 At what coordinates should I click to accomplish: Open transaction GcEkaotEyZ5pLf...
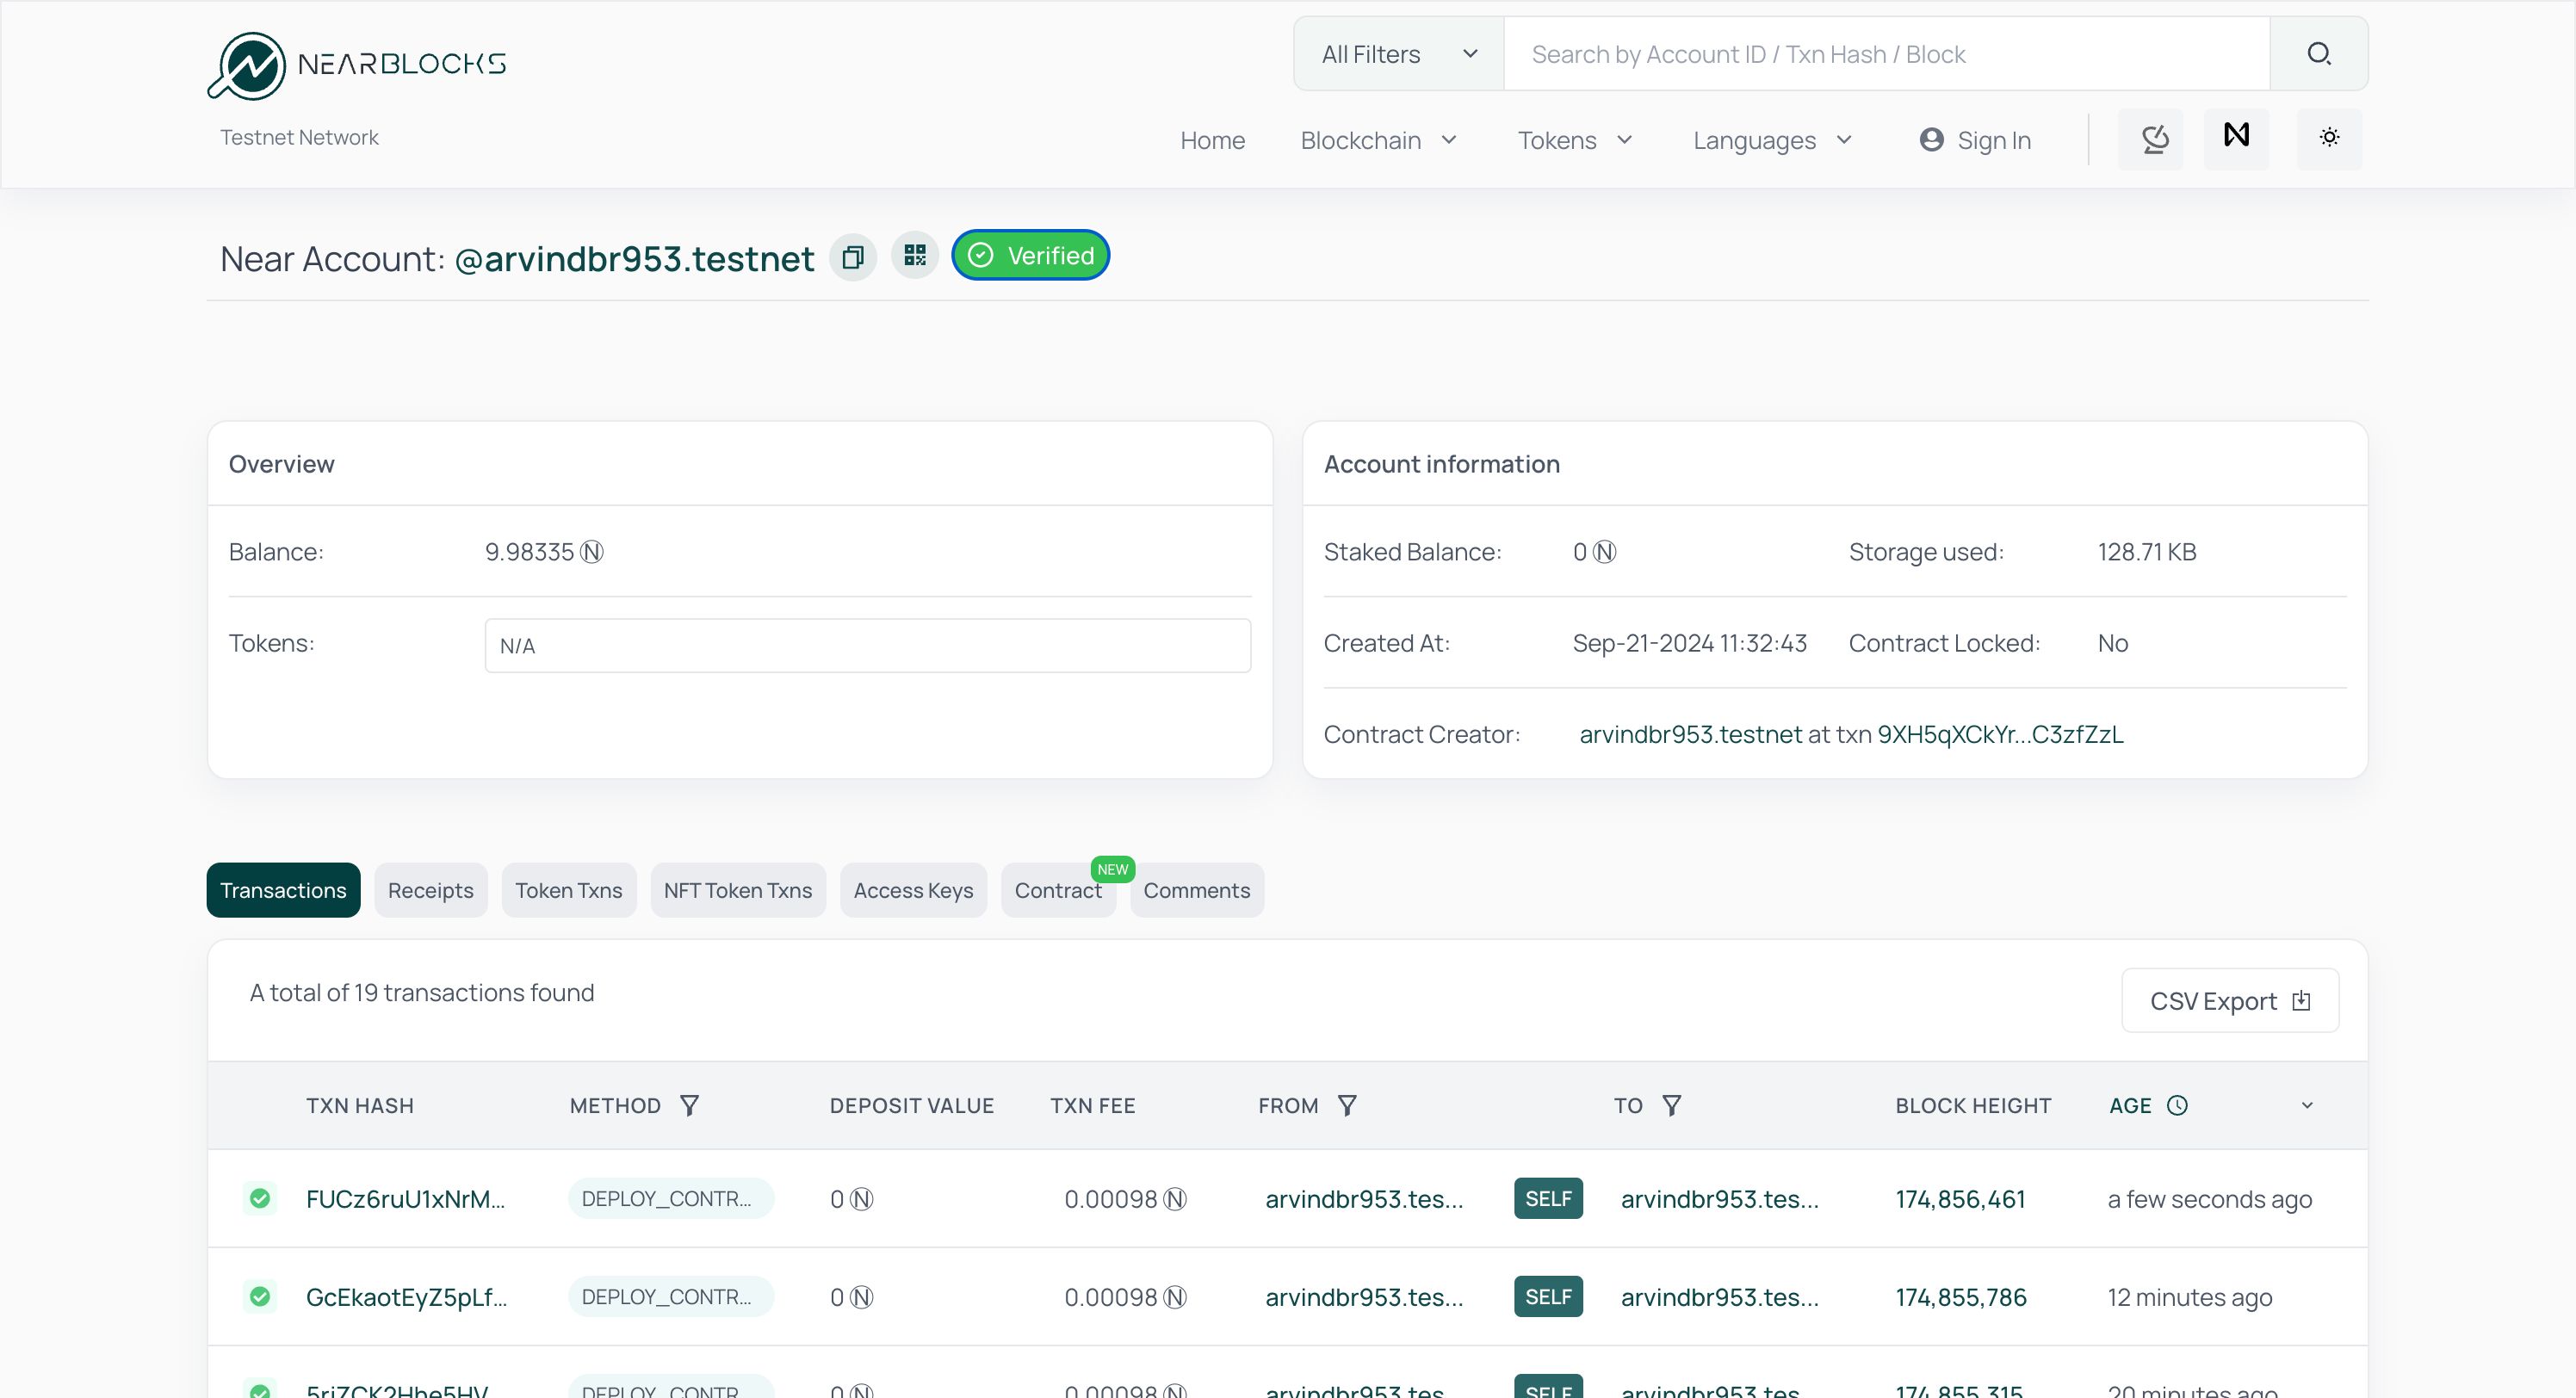coord(406,1297)
